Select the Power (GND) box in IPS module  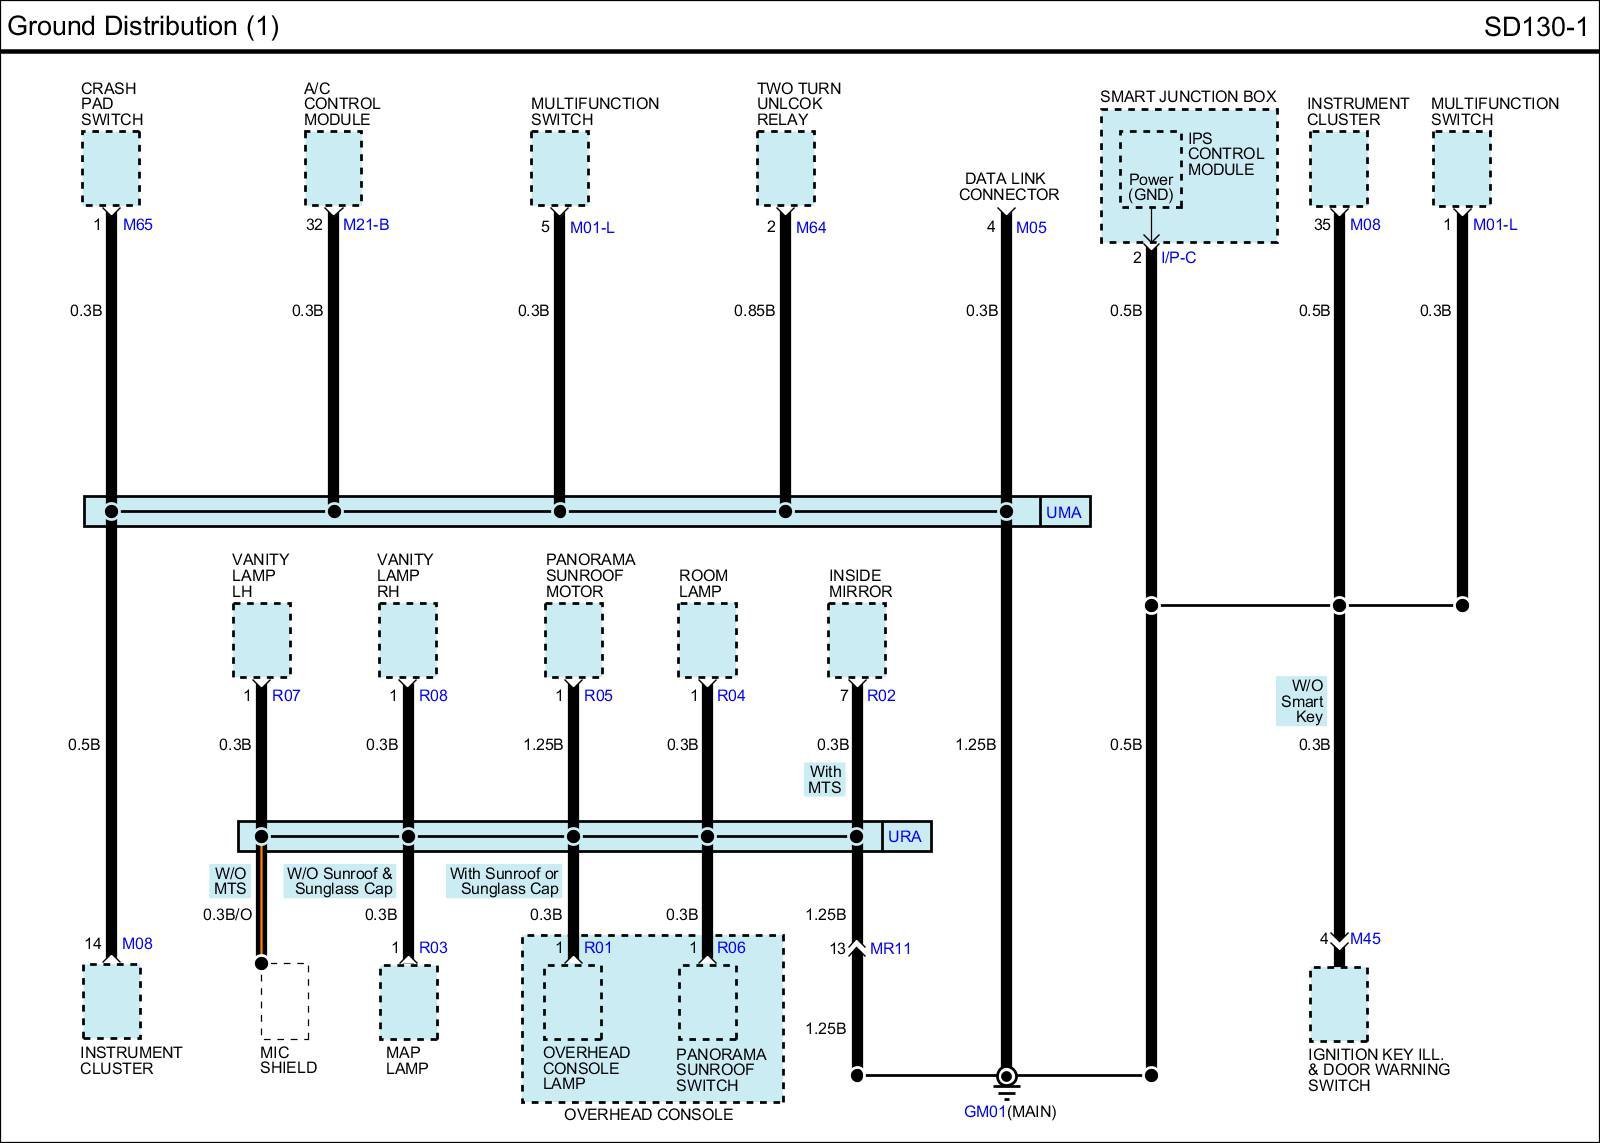coord(1150,170)
